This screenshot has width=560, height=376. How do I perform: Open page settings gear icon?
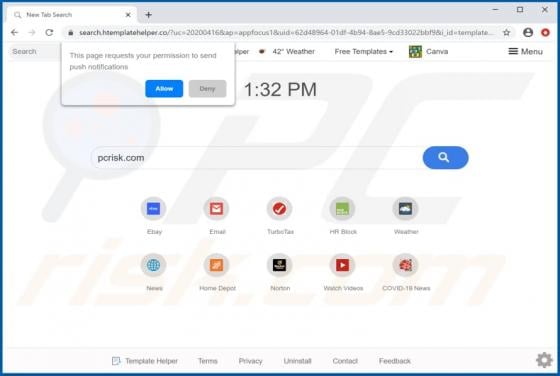(544, 360)
